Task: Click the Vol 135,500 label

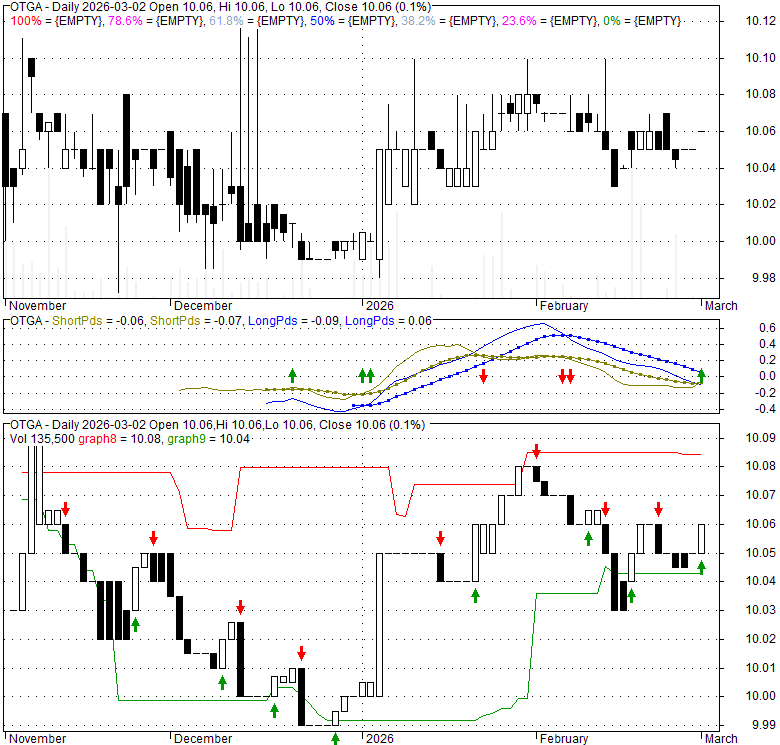Action: 42,439
